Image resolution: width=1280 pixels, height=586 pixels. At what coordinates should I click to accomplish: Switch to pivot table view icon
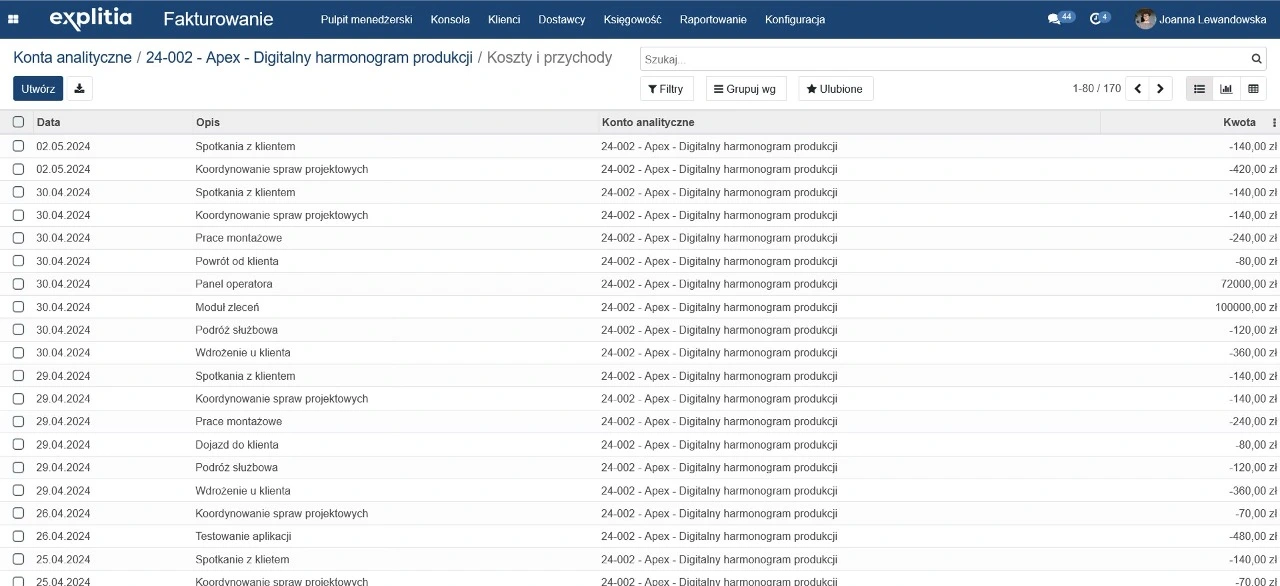(1253, 89)
